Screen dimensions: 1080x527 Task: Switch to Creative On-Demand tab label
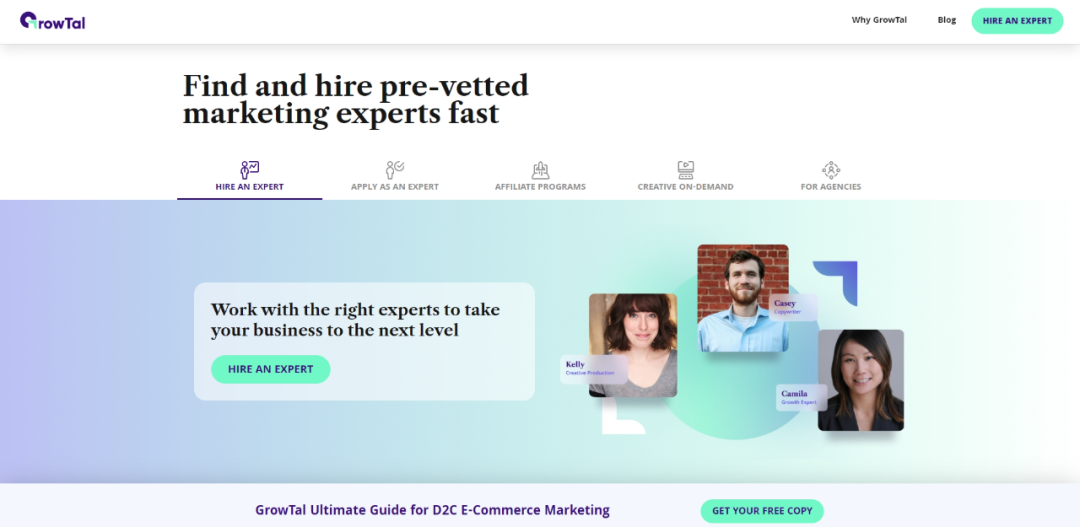point(685,187)
